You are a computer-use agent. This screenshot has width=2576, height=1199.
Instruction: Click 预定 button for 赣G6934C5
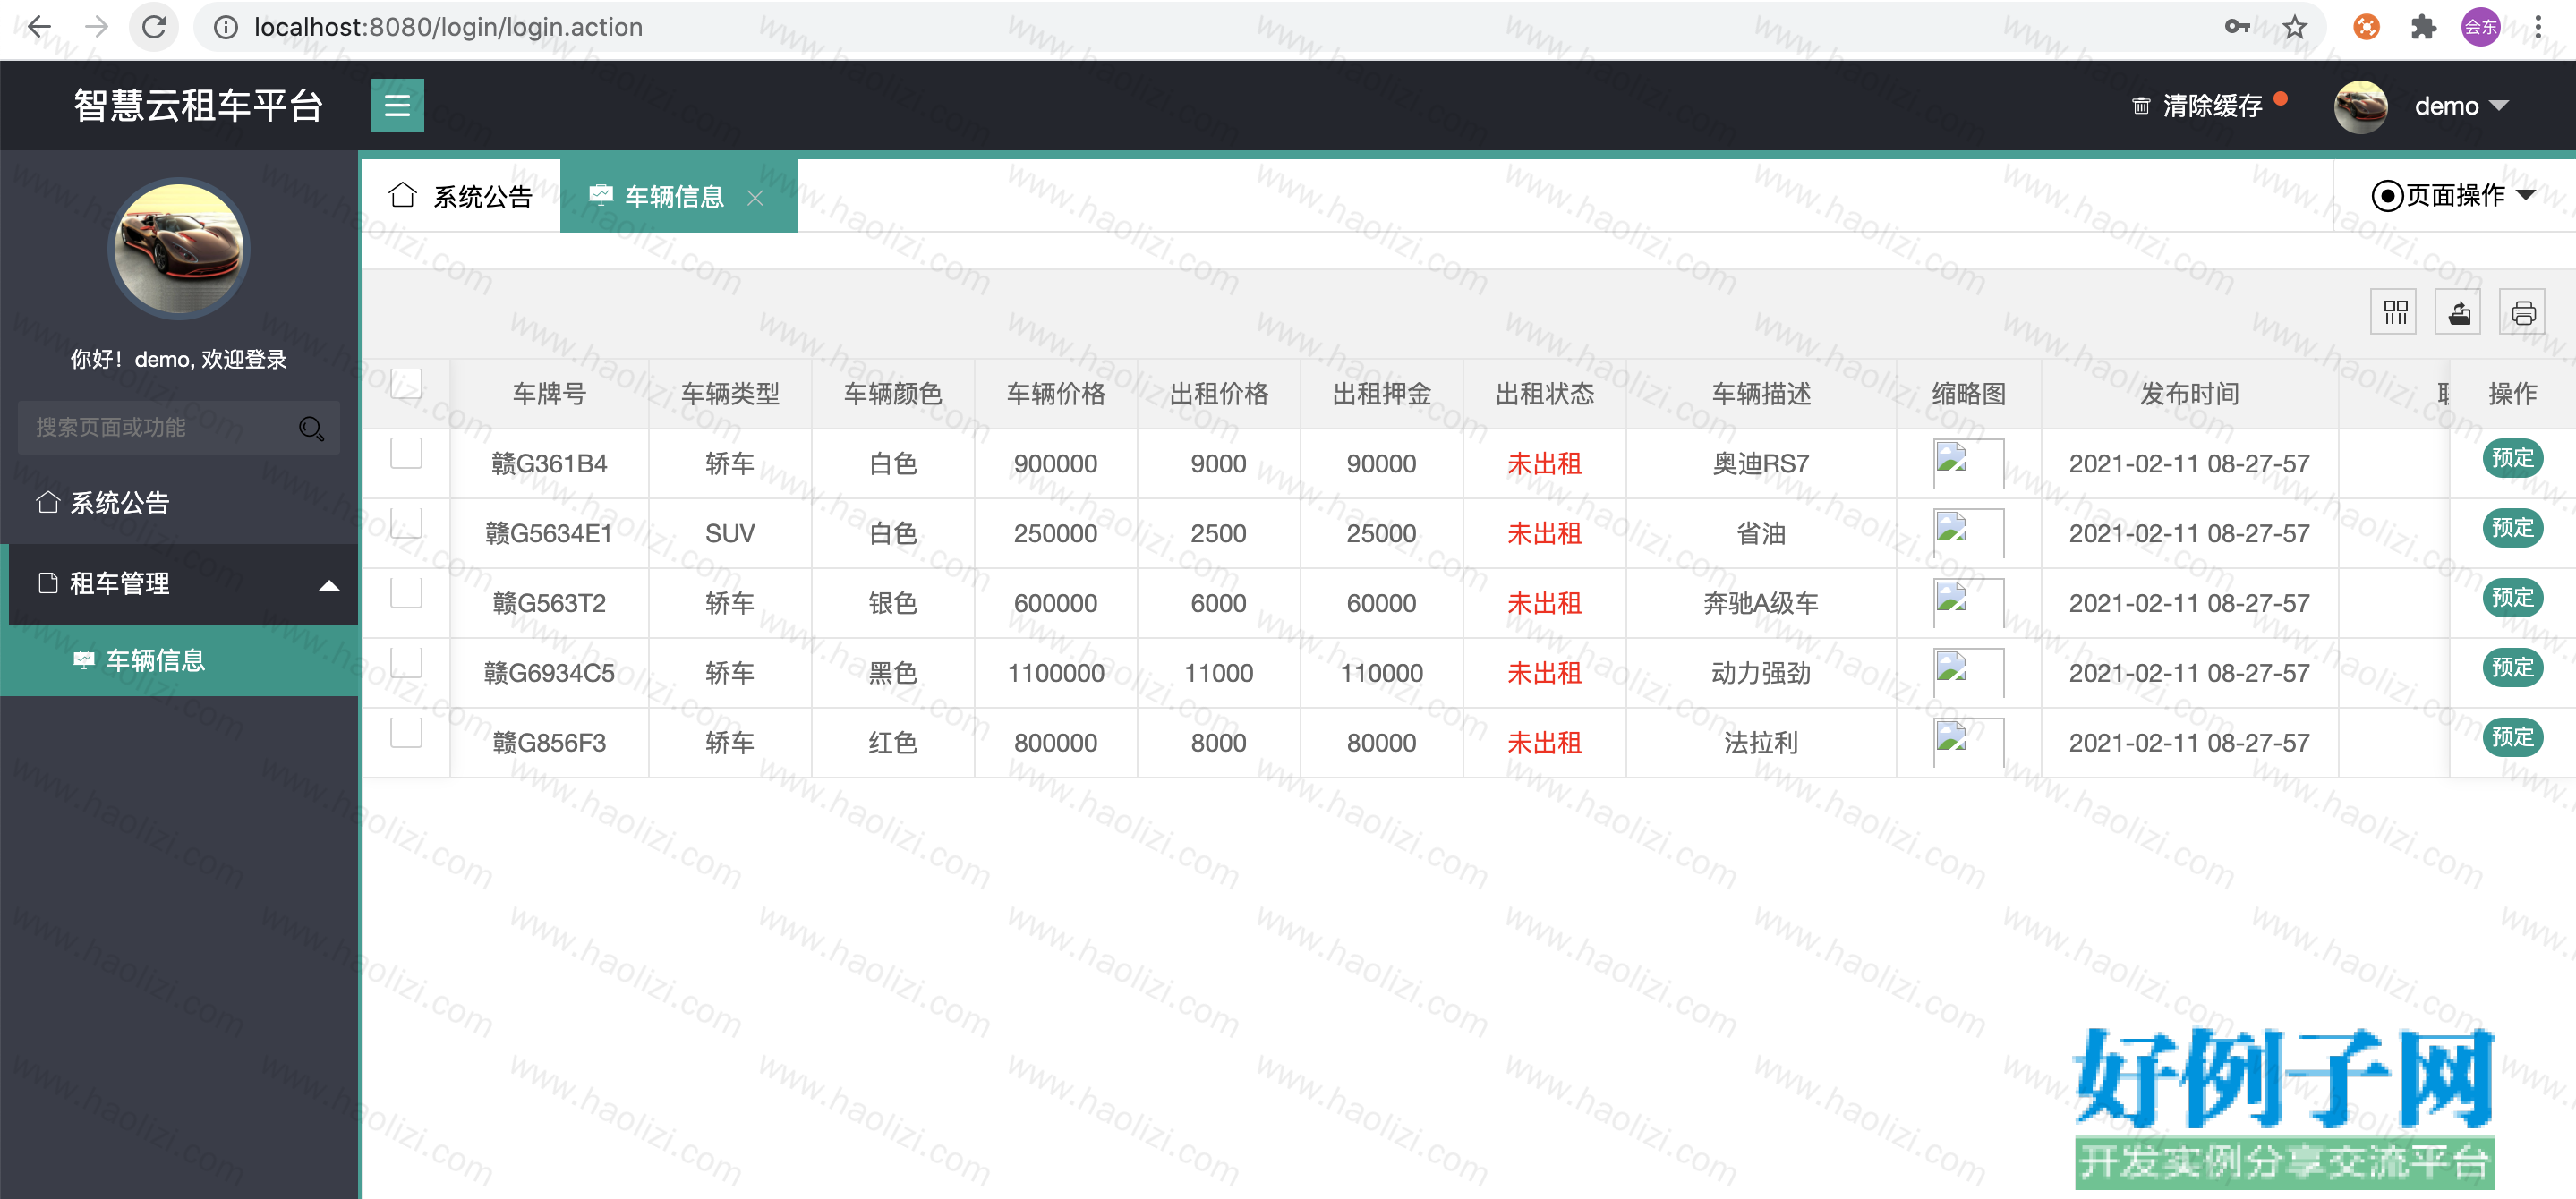click(x=2512, y=669)
